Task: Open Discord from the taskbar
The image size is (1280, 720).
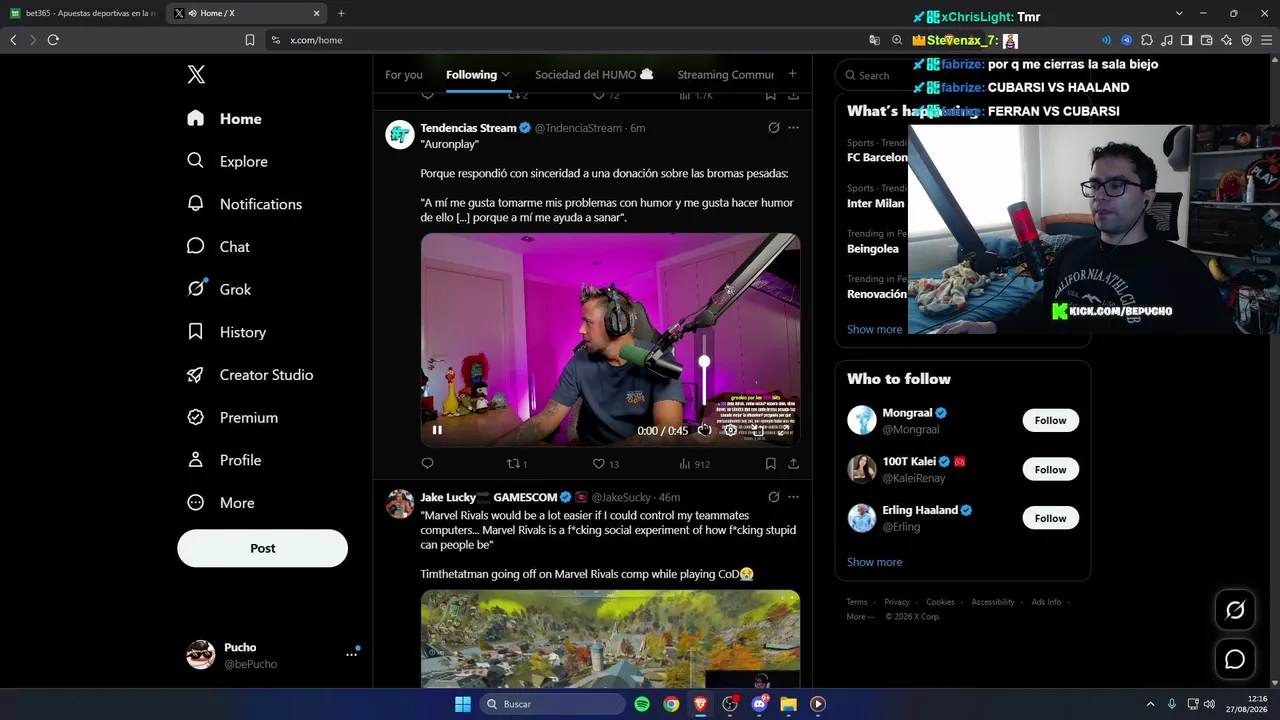Action: coord(759,704)
